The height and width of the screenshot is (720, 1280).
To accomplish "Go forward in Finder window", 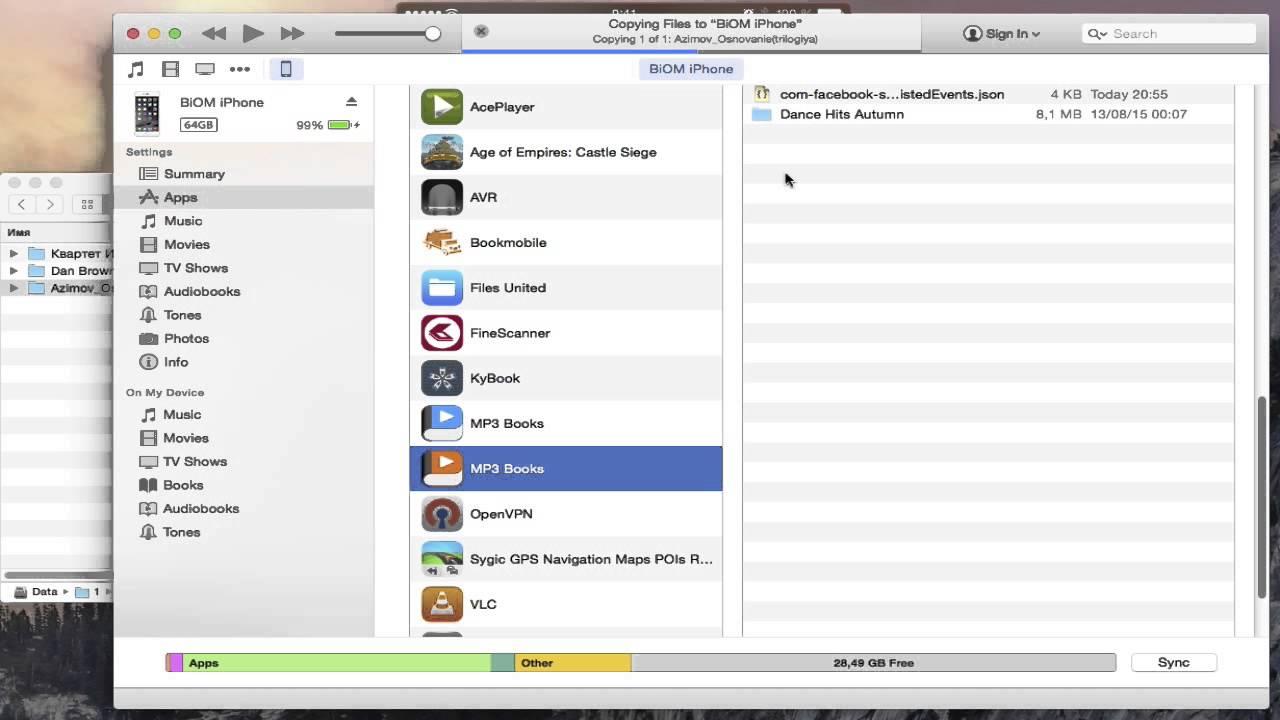I will pyautogui.click(x=50, y=204).
